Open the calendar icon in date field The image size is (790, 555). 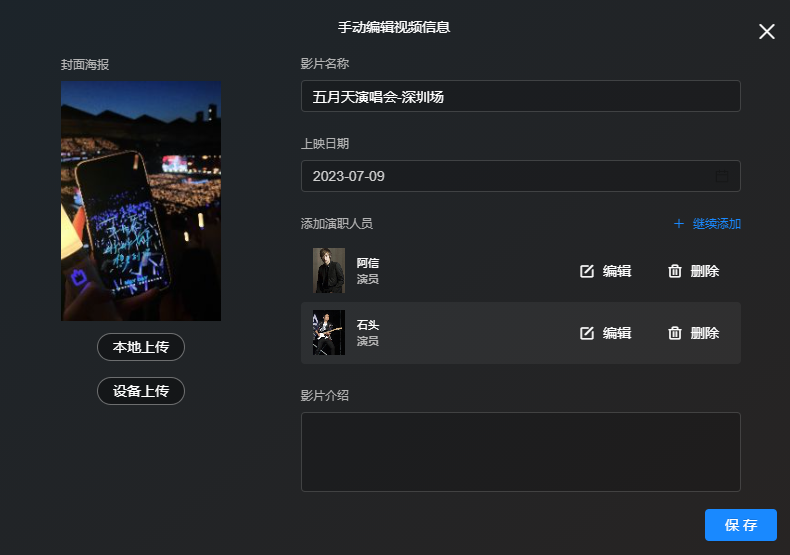[x=722, y=176]
